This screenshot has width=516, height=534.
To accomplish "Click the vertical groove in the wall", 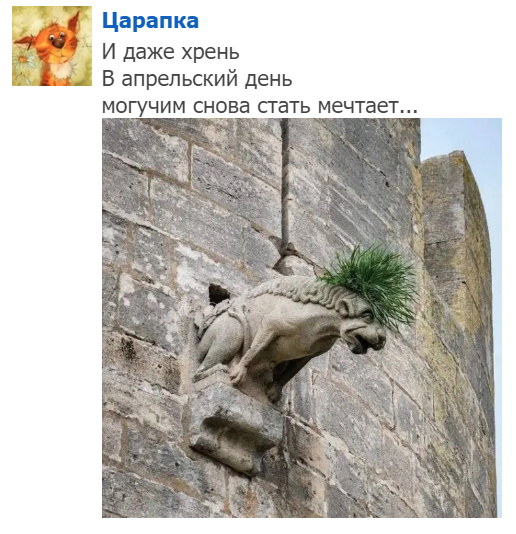I will 285,184.
